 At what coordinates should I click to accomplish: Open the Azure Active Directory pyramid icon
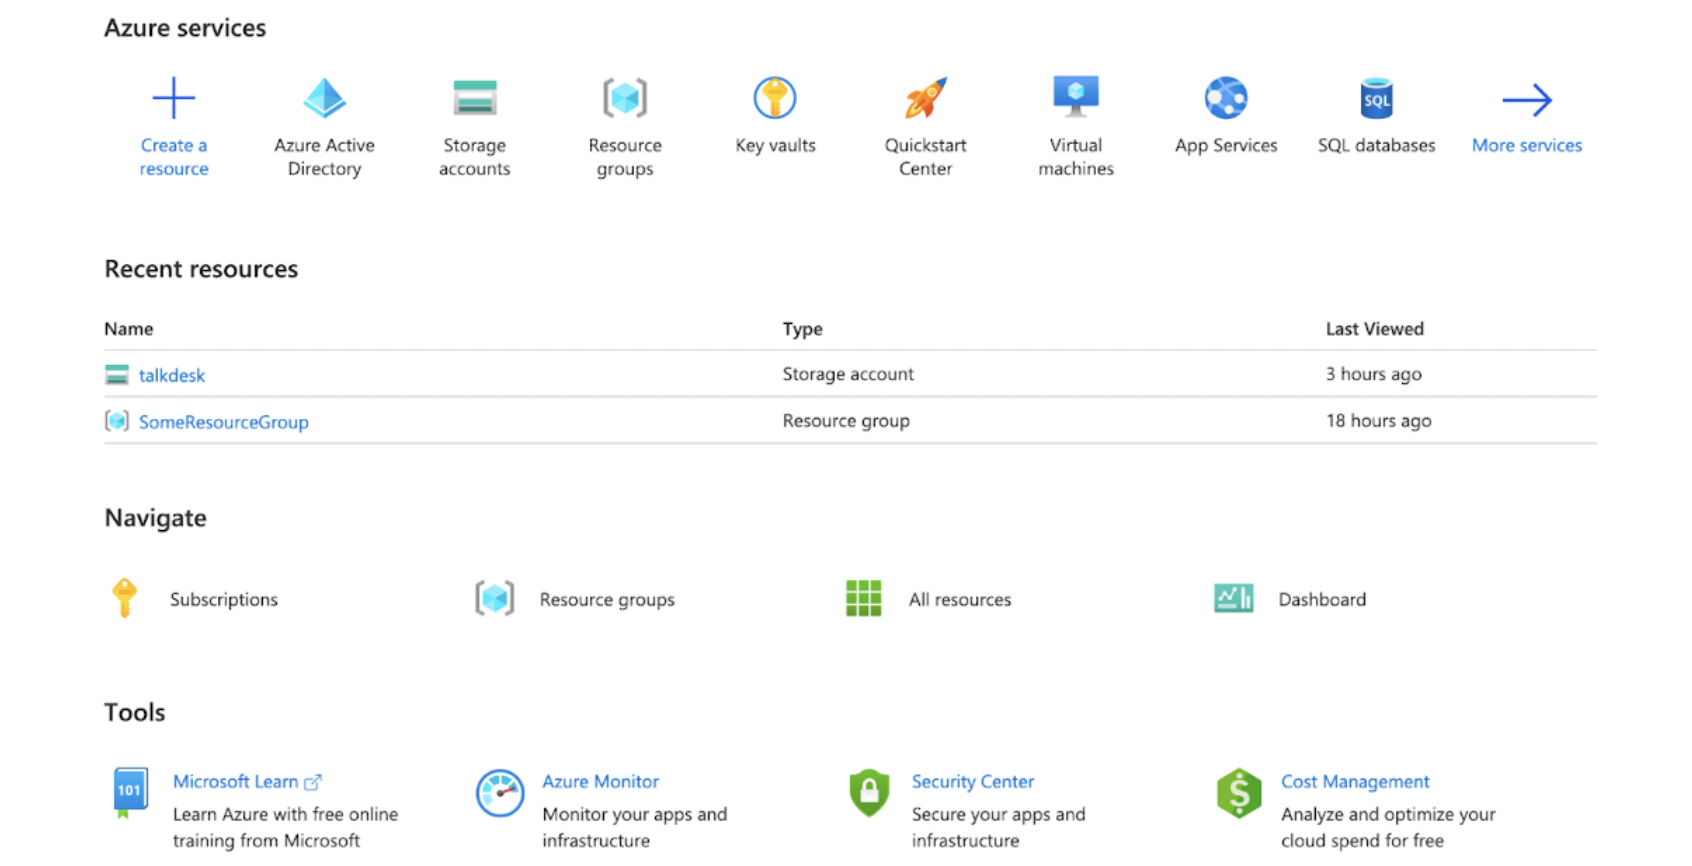click(x=324, y=98)
